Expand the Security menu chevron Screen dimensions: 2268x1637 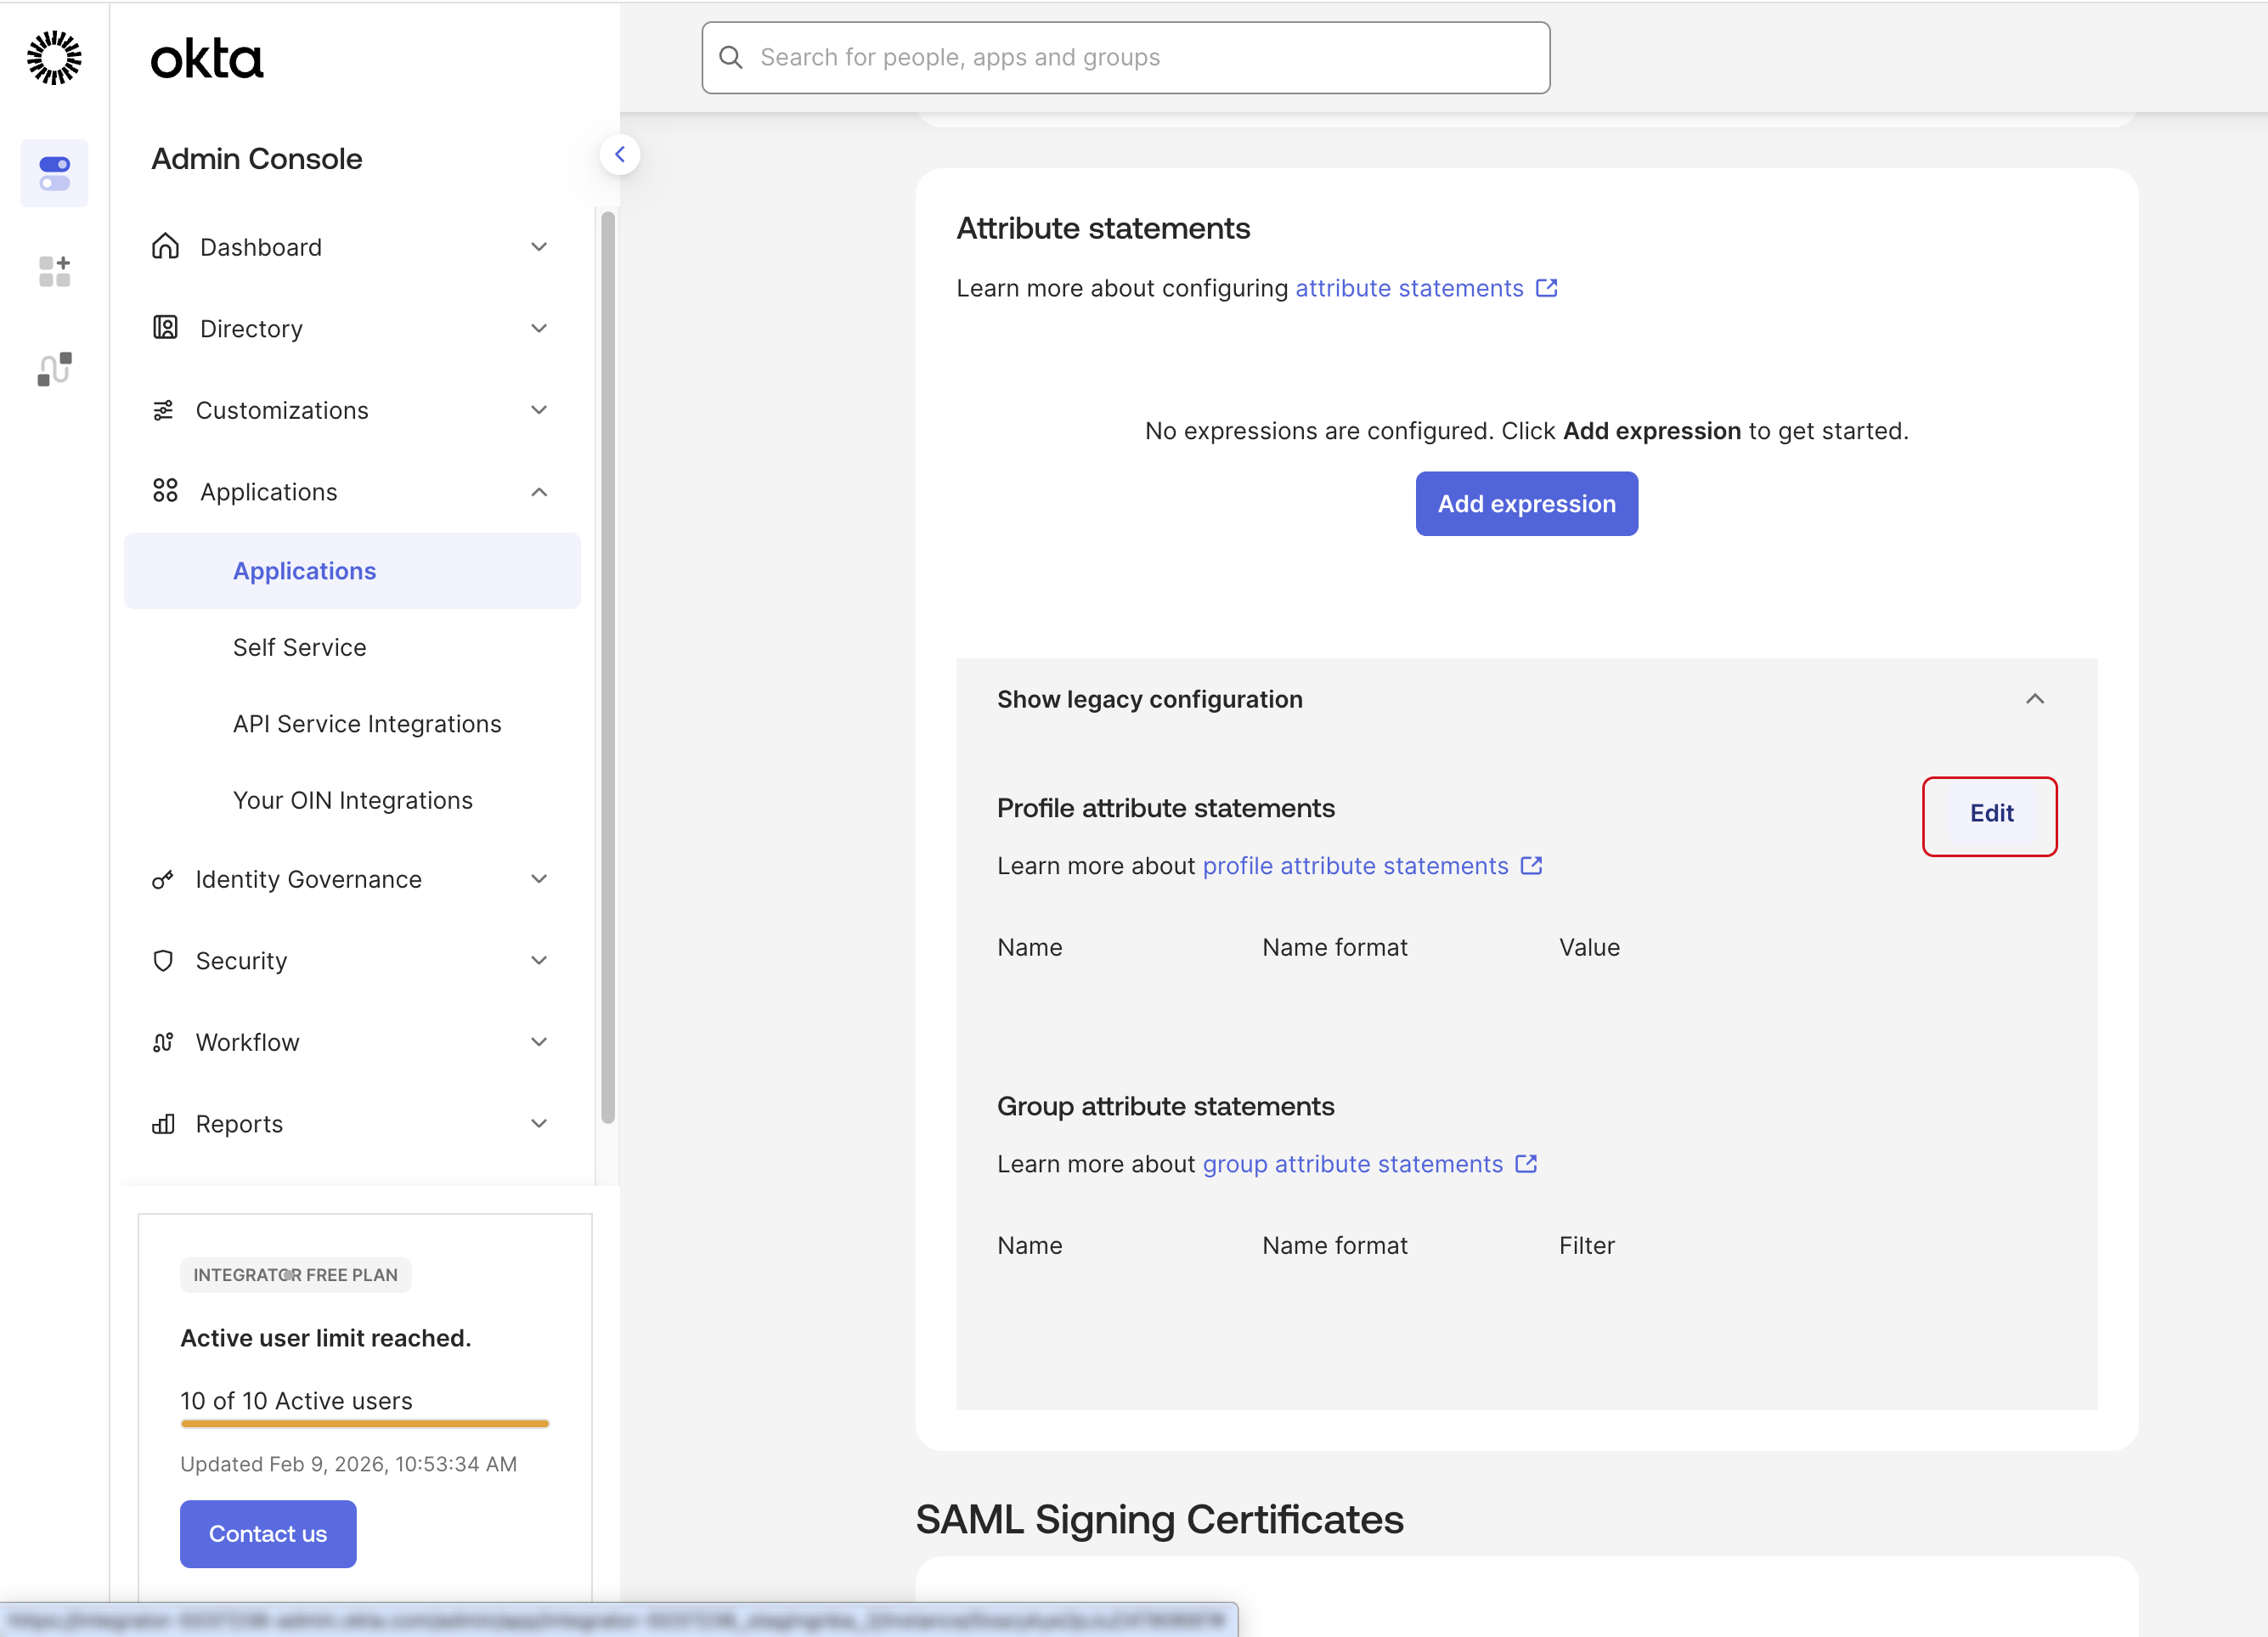pos(539,961)
